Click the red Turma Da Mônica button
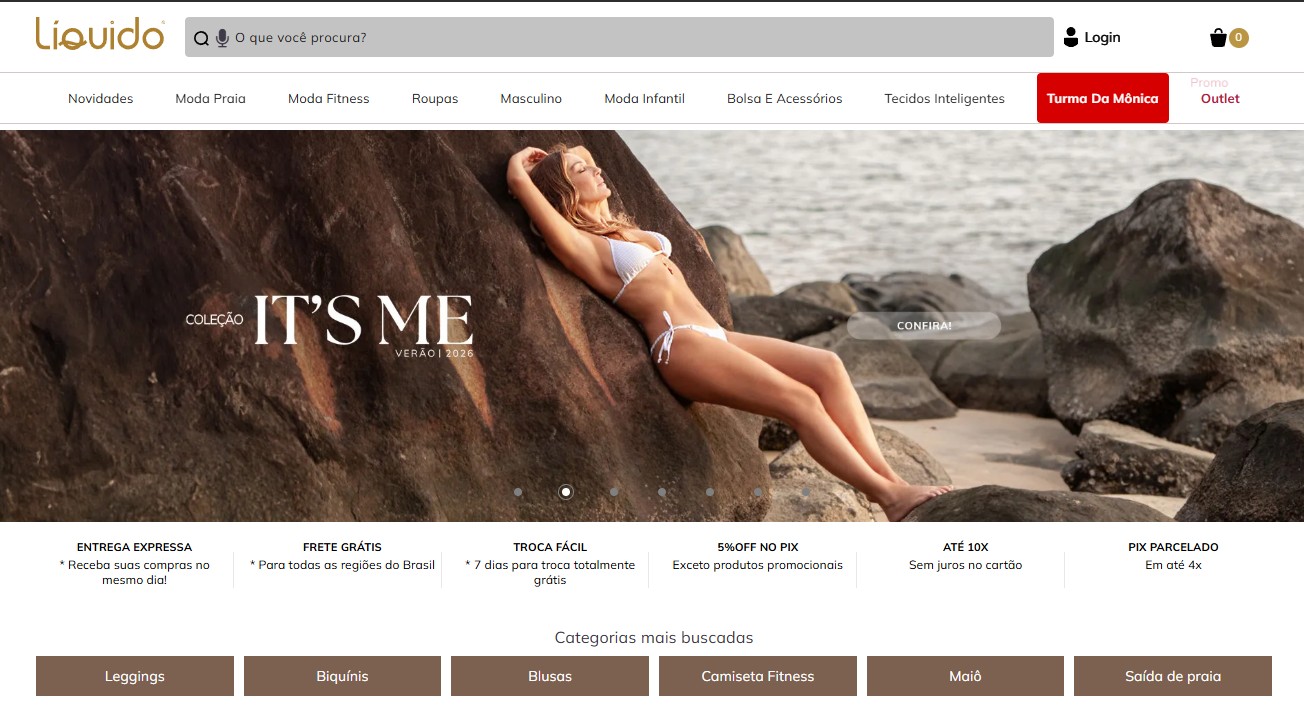The width and height of the screenshot is (1304, 710). point(1102,98)
